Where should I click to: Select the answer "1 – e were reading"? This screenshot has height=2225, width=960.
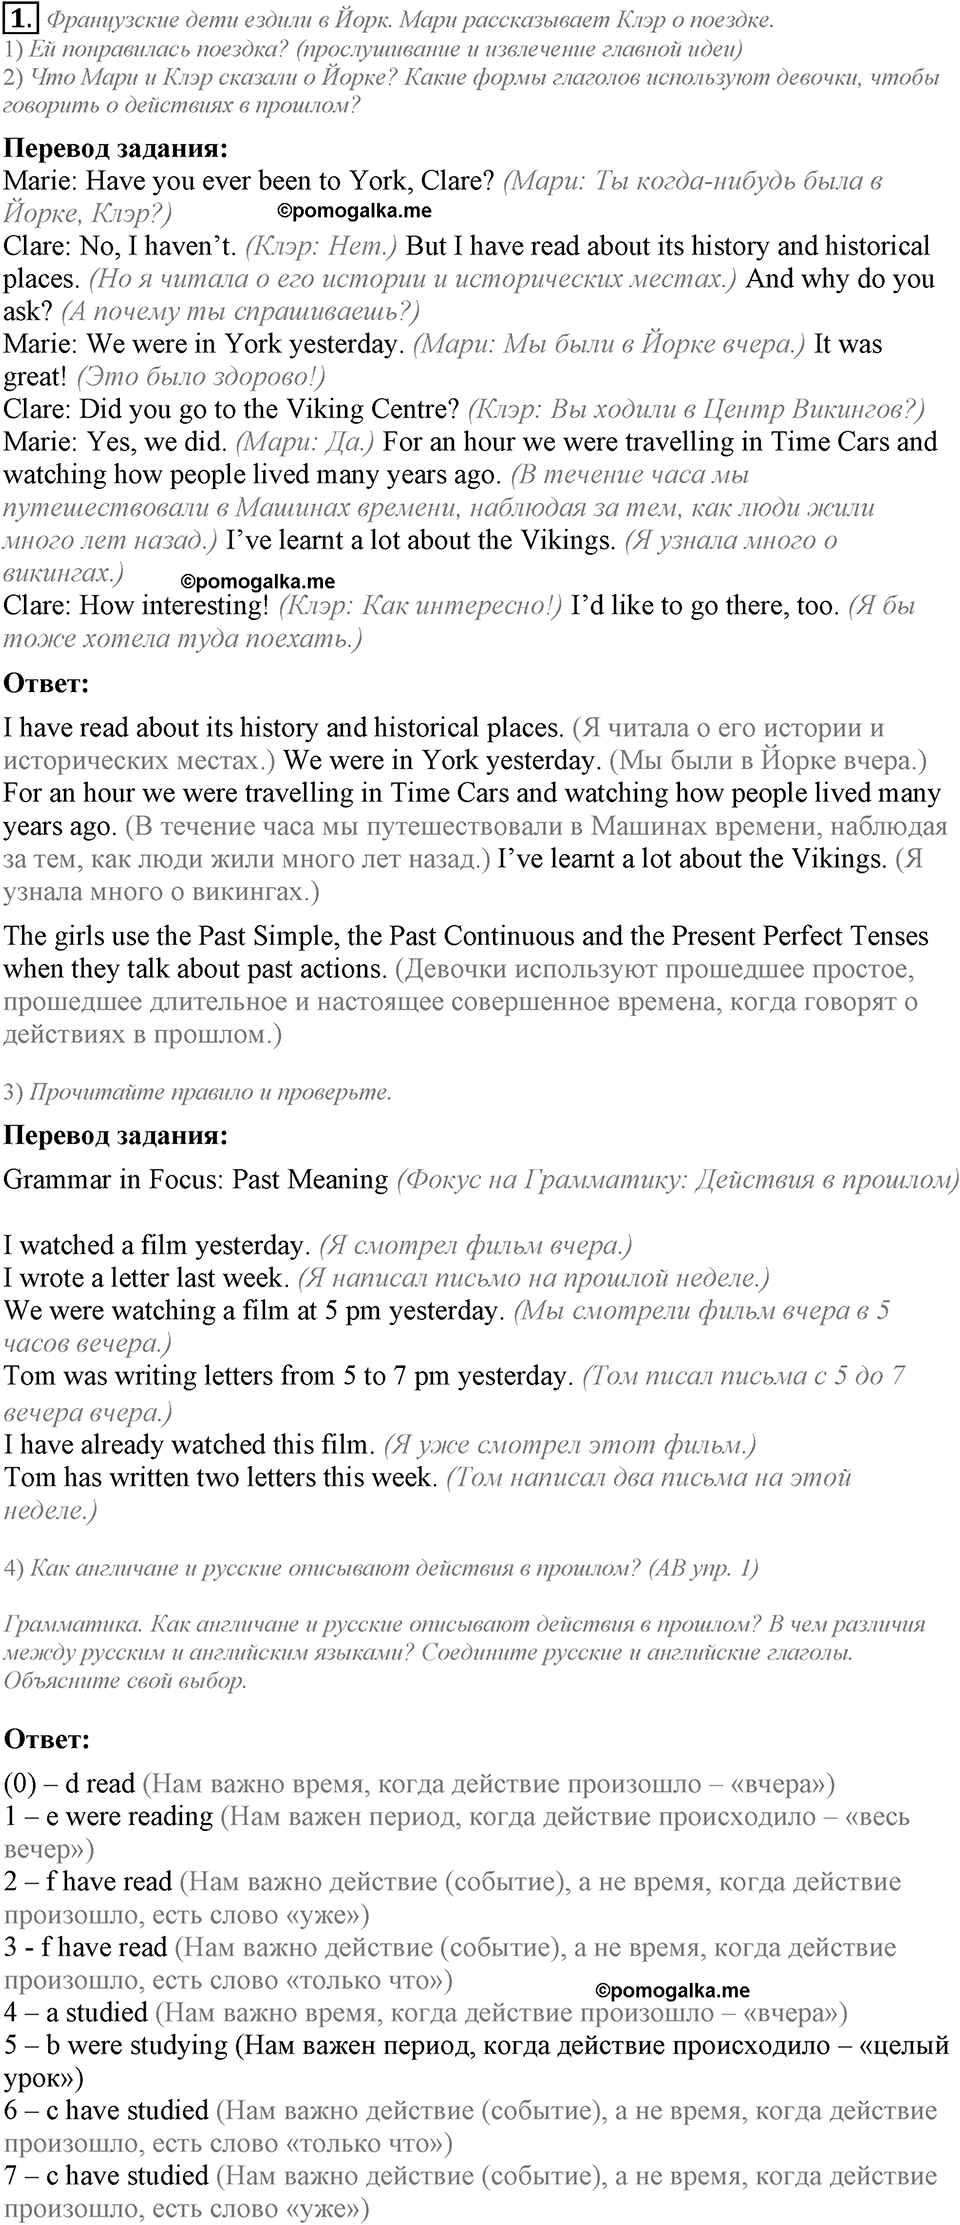click(108, 1816)
